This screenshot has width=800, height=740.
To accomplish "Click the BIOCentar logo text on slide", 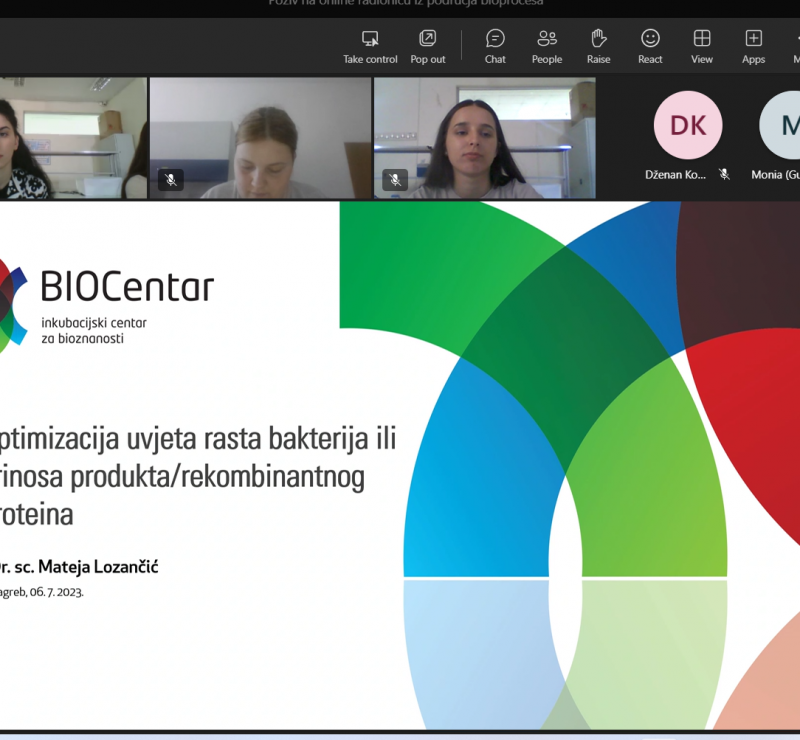I will click(127, 286).
